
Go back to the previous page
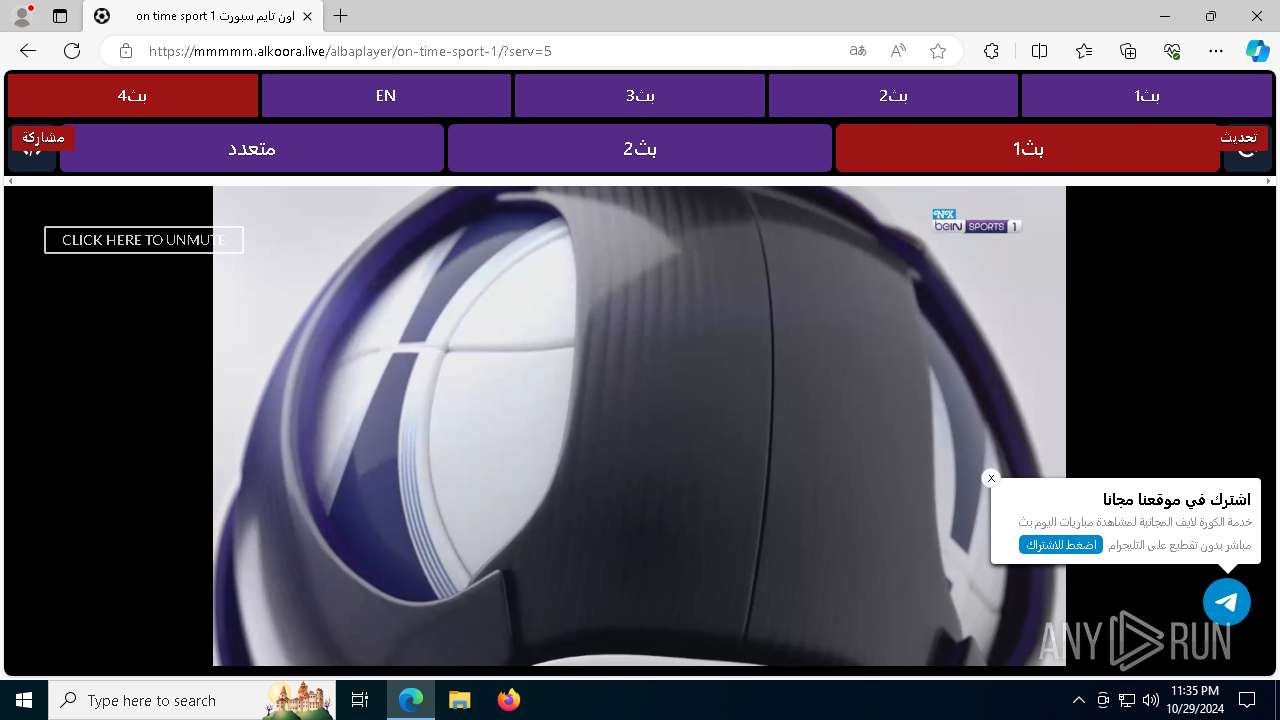tap(28, 51)
